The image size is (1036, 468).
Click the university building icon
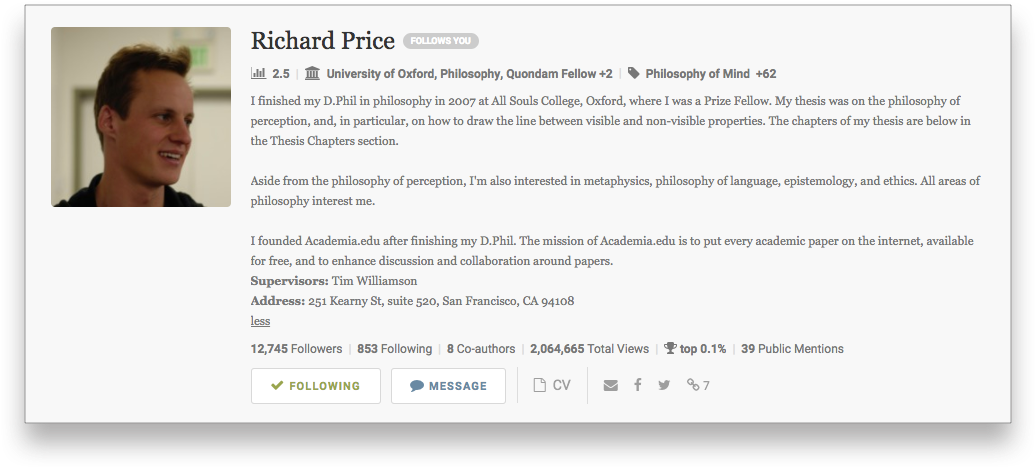point(313,73)
